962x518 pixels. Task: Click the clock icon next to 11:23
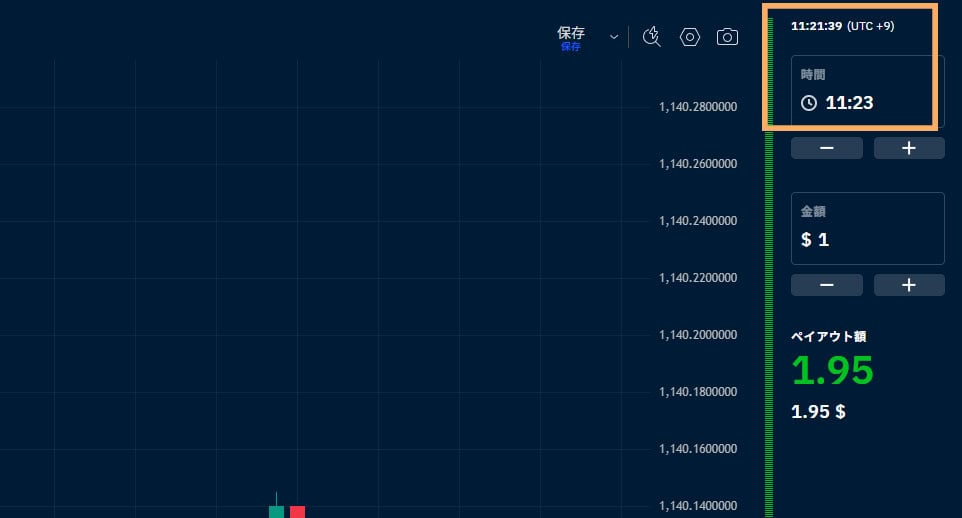pyautogui.click(x=809, y=103)
